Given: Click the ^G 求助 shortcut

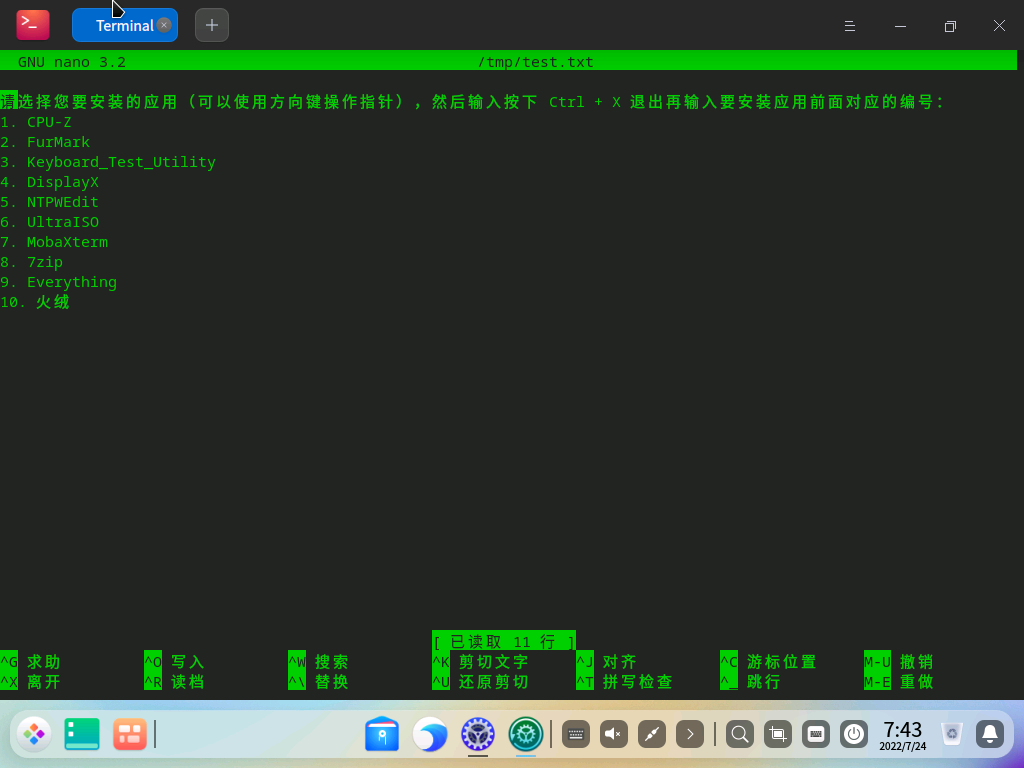Looking at the screenshot, I should (x=30, y=662).
